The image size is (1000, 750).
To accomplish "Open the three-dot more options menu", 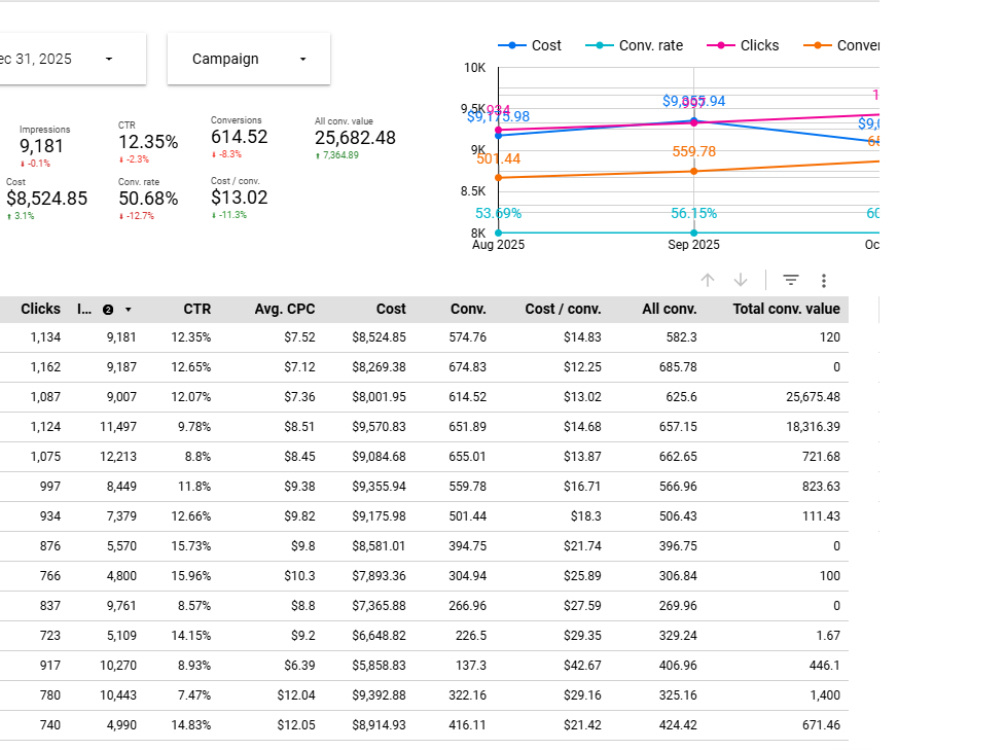I will [x=823, y=281].
